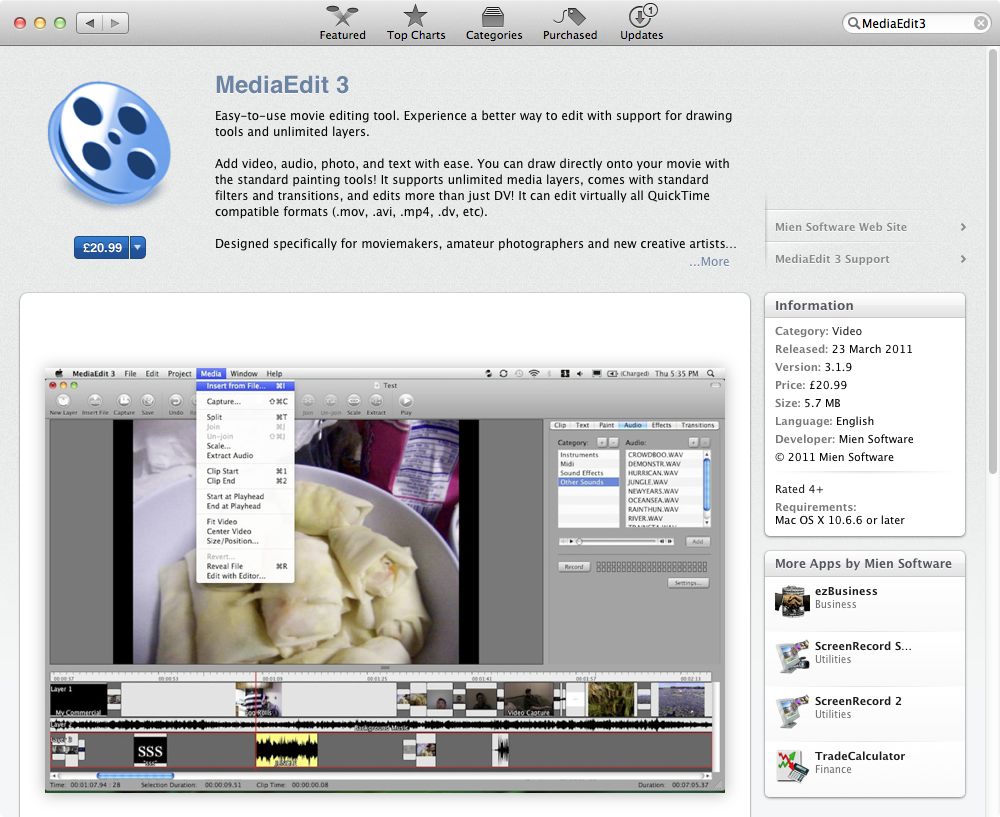Click the Record button in the screenshot

point(574,566)
